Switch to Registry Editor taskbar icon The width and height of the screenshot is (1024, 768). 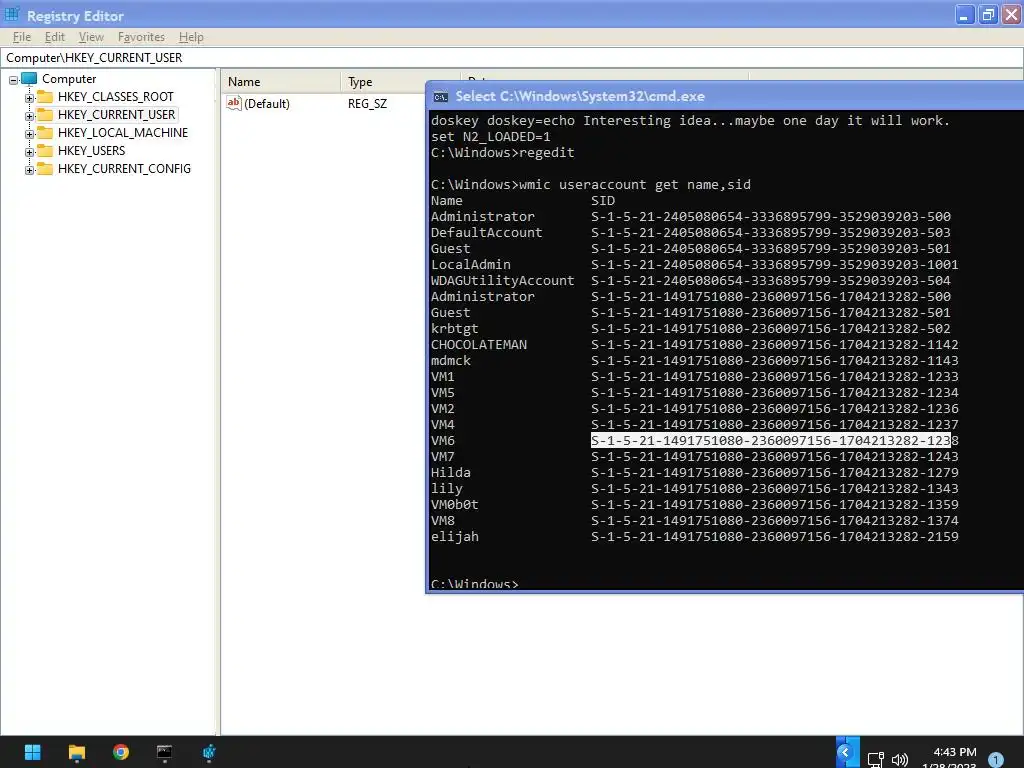tap(209, 752)
